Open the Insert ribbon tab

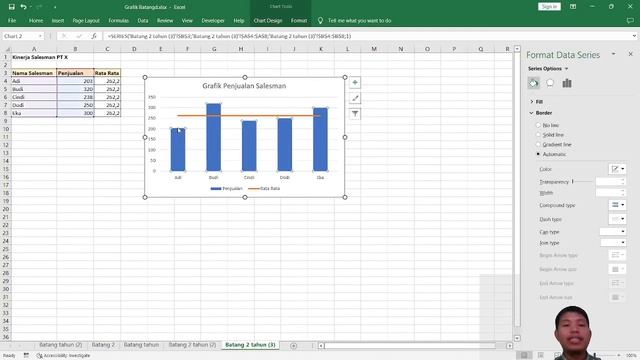(58, 20)
